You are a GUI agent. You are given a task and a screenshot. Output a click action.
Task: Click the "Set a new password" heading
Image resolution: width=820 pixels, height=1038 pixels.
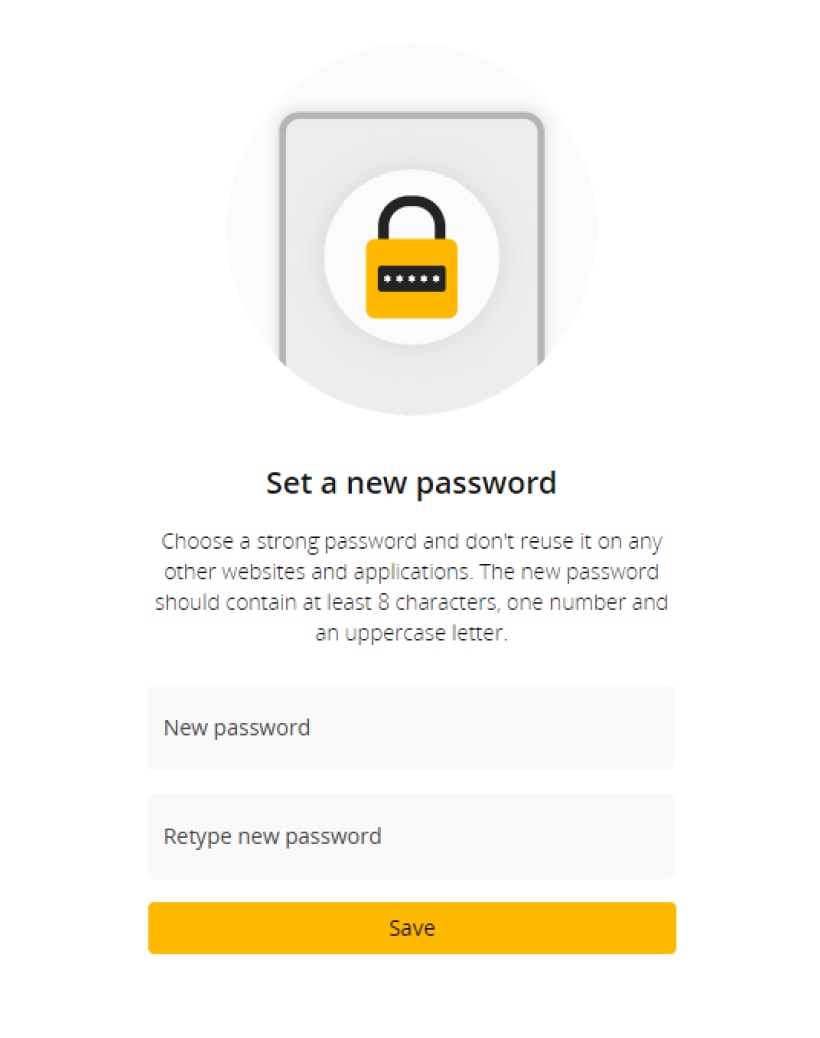click(411, 483)
